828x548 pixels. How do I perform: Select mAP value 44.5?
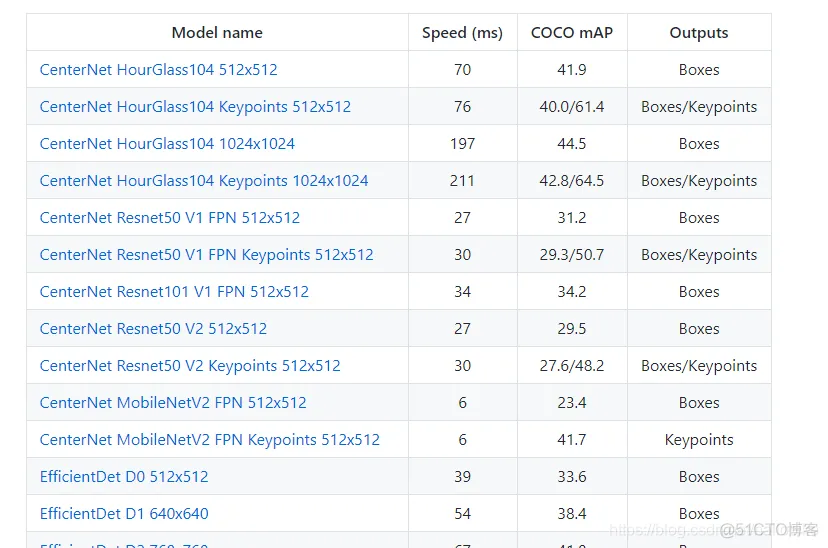coord(572,144)
